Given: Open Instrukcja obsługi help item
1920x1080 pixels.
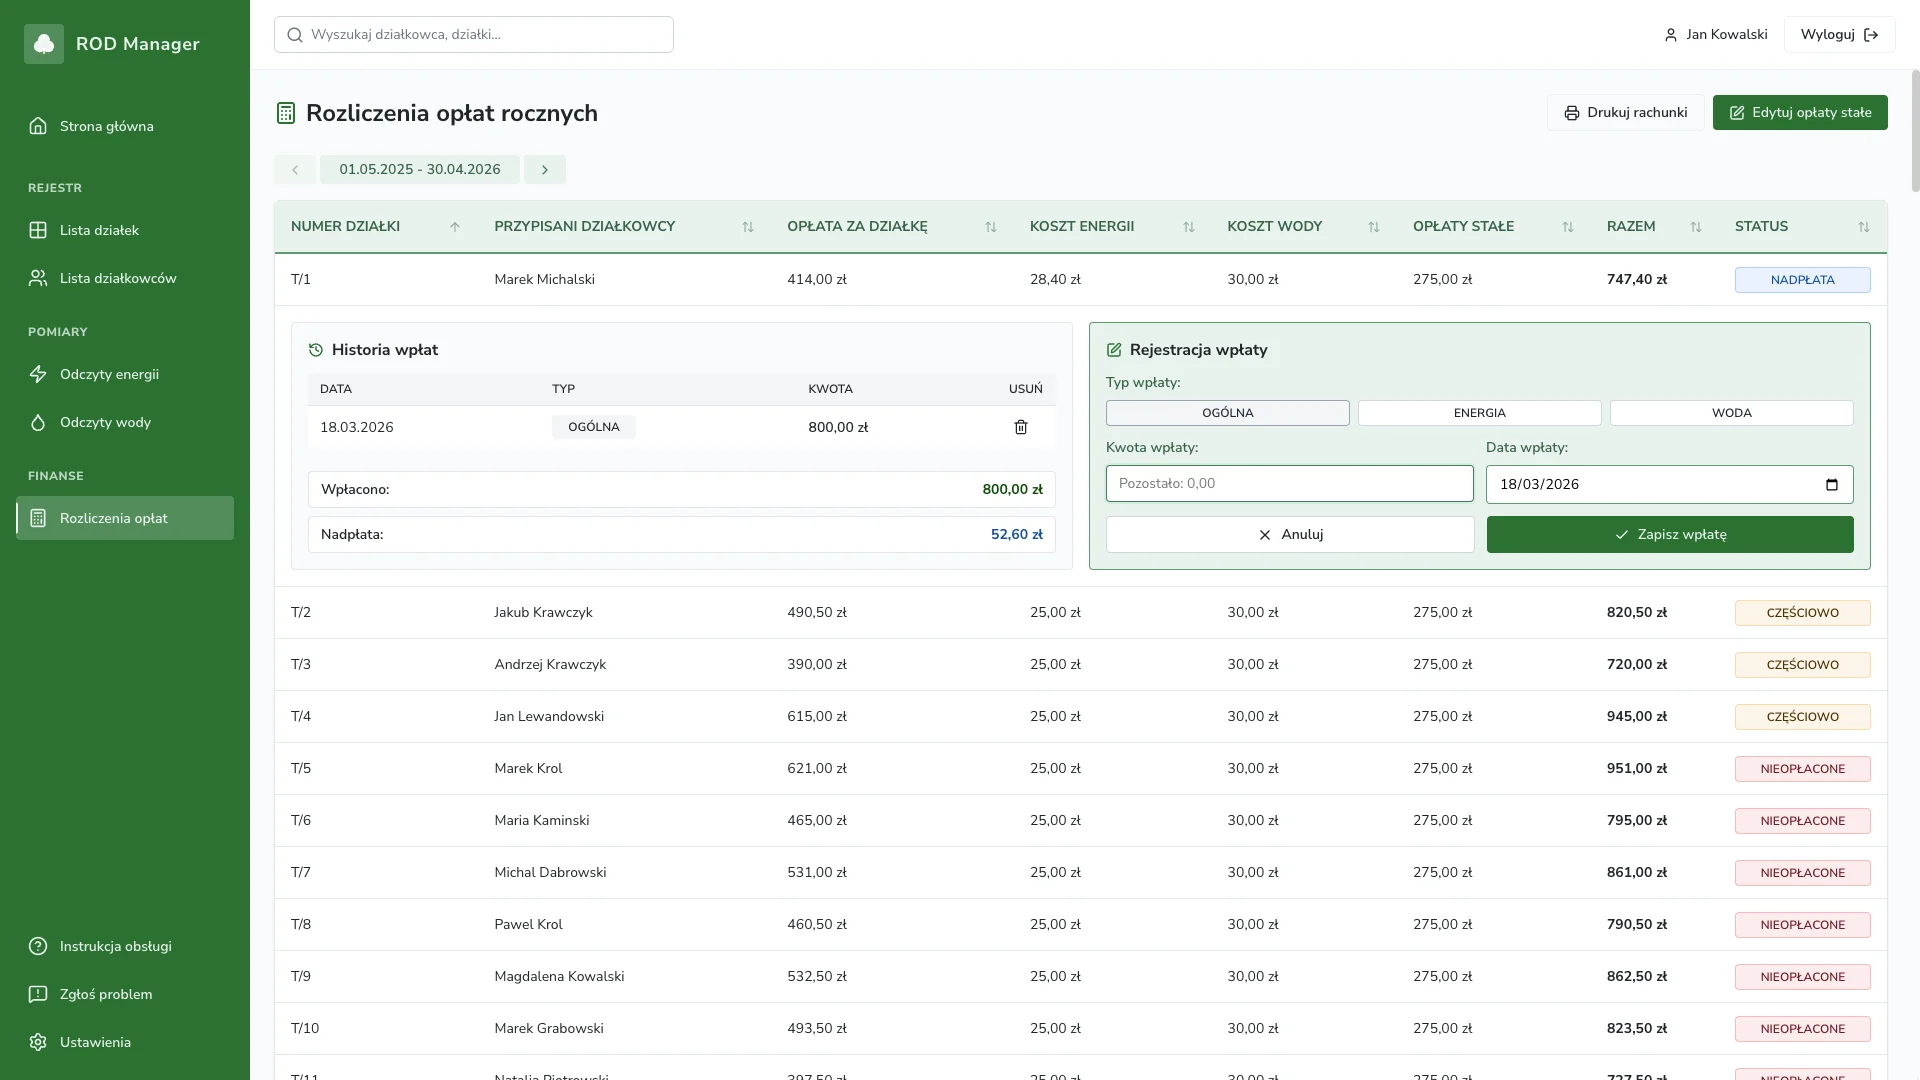Looking at the screenshot, I should click(x=115, y=946).
